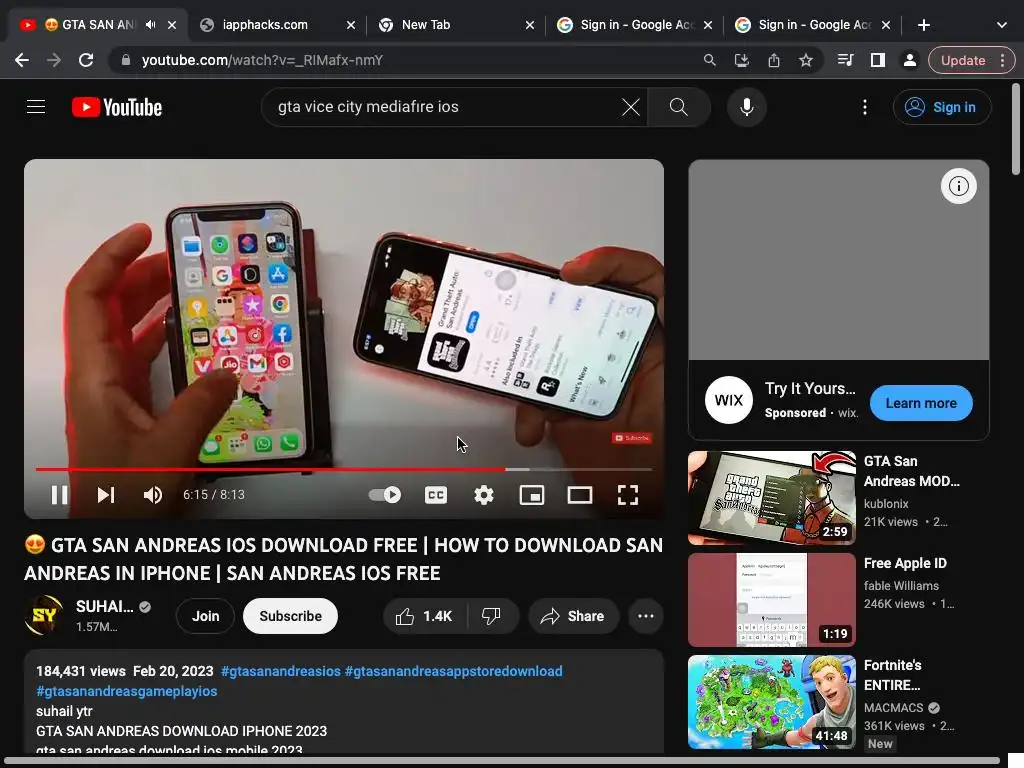Clear the YouTube search box text
Viewport: 1024px width, 768px height.
[x=631, y=107]
